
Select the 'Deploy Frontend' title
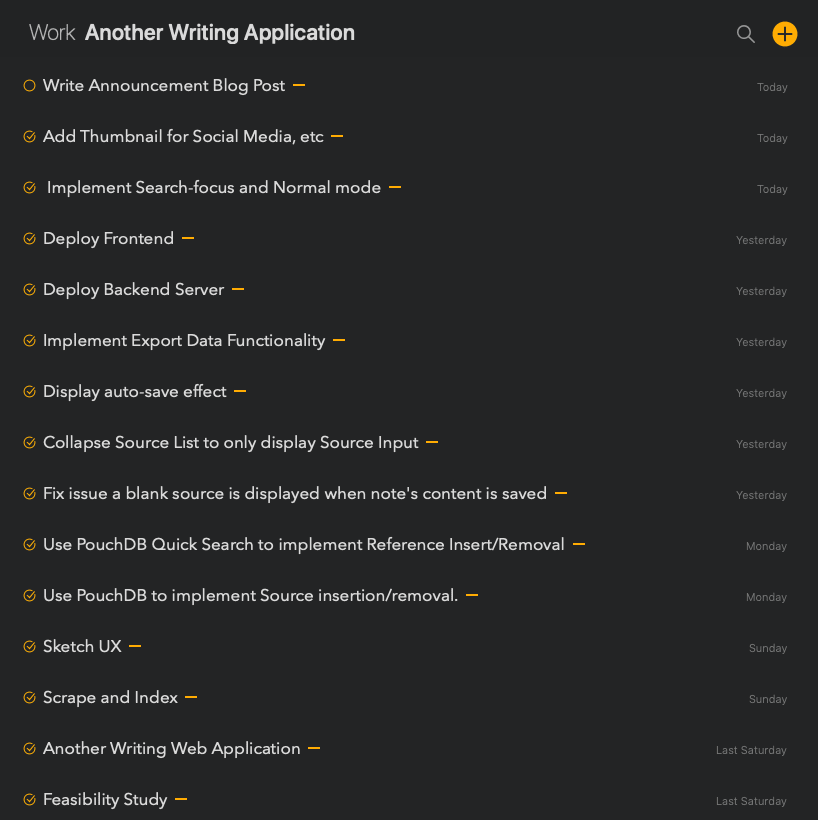(x=108, y=239)
